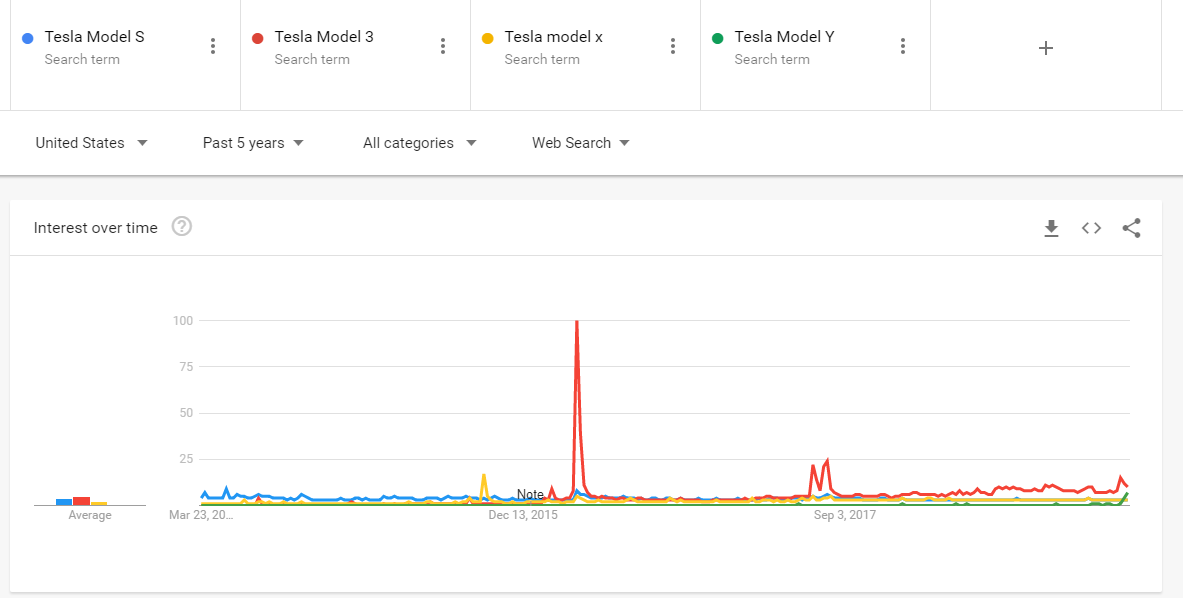Select the green Tesla Model Y color dot
1183x598 pixels.
pyautogui.click(x=717, y=38)
